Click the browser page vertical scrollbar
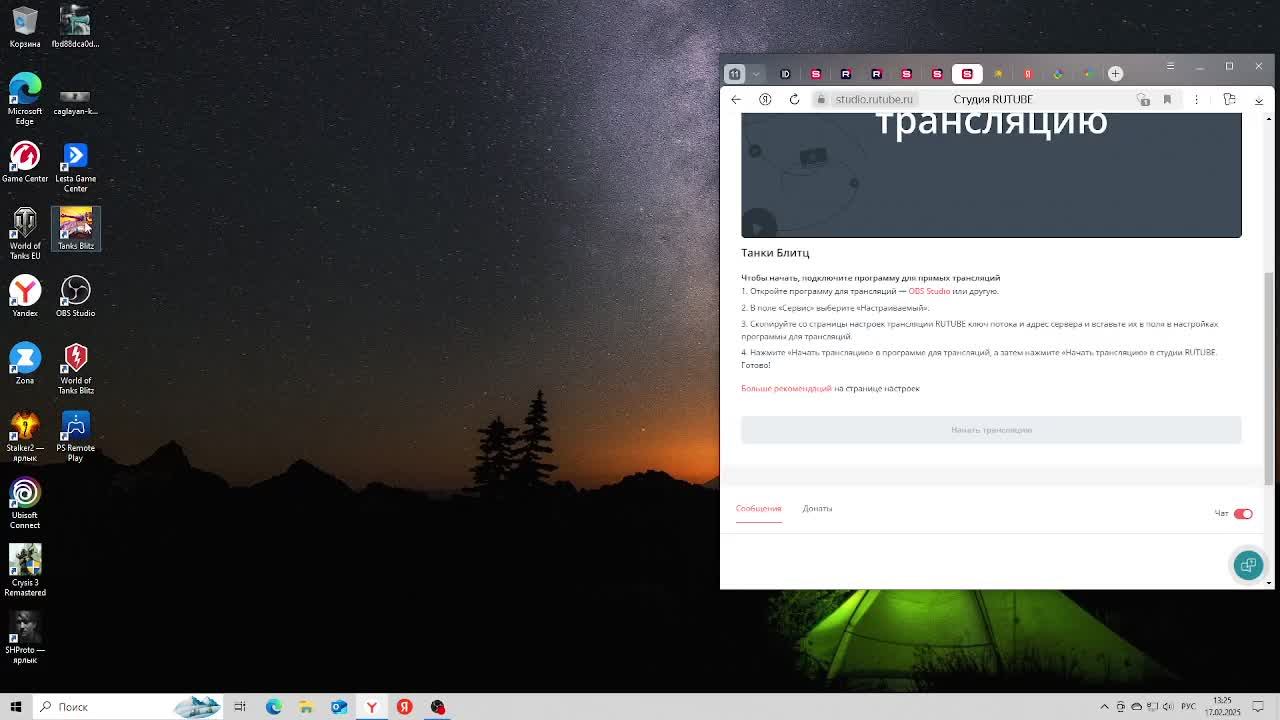The width and height of the screenshot is (1280, 720). [1270, 376]
